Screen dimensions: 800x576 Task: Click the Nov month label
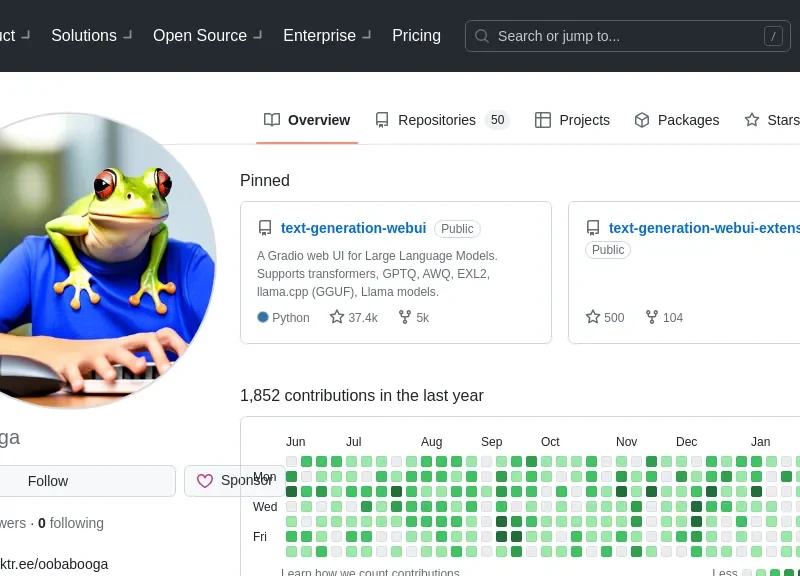[x=626, y=441]
